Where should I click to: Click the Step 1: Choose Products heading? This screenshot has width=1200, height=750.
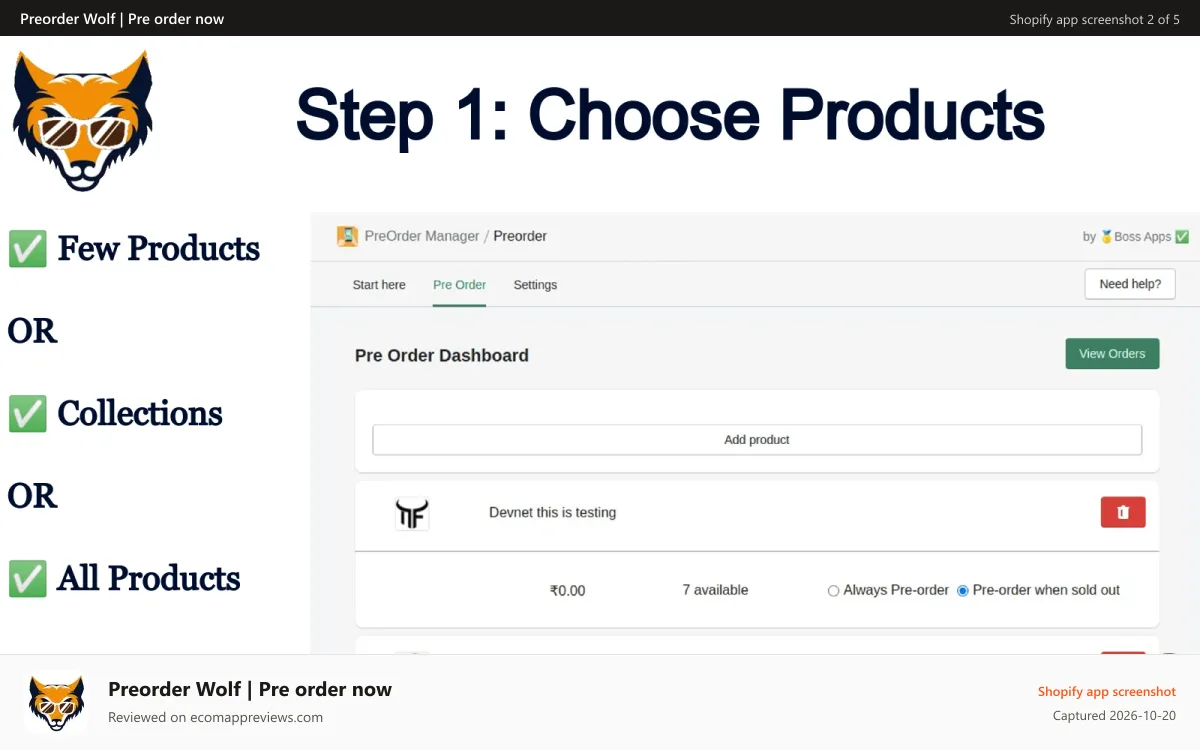click(670, 116)
